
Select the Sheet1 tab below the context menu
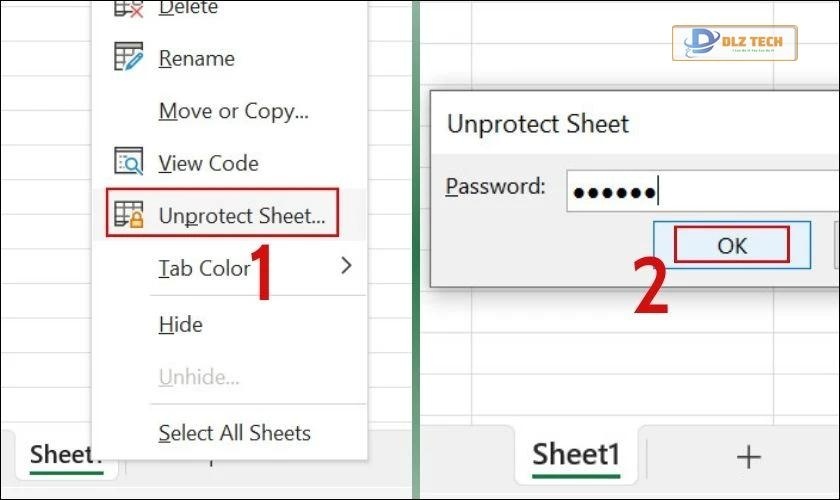tap(66, 455)
